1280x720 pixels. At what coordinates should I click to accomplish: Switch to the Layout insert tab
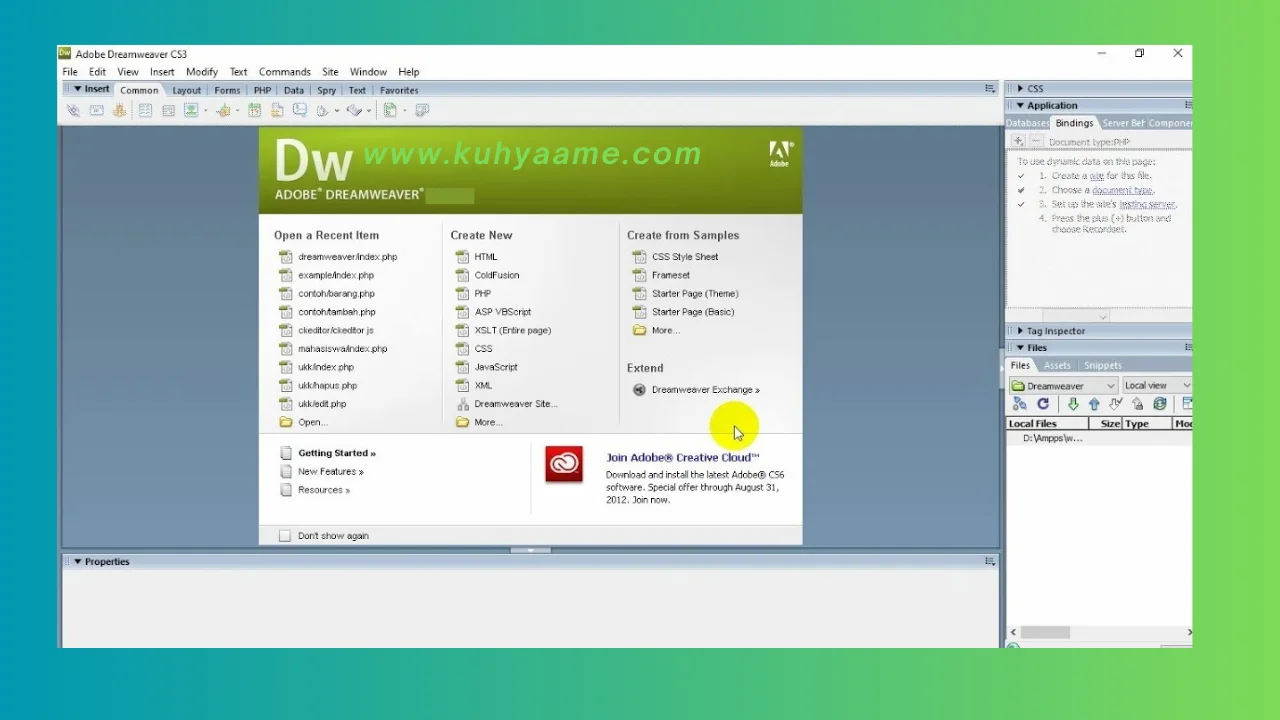click(x=187, y=90)
